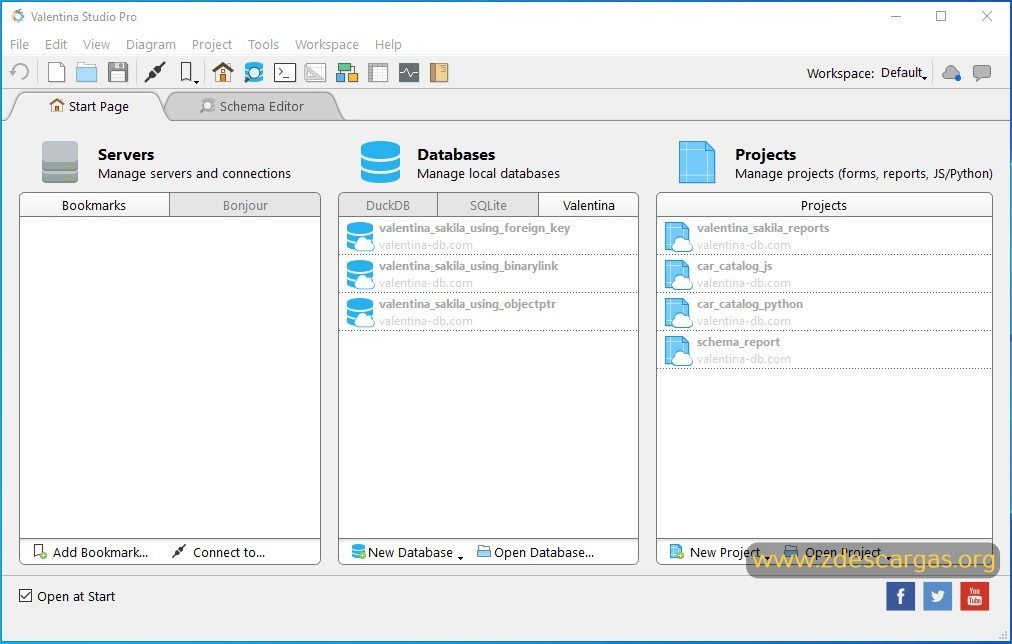Click the undo arrow toolbar icon
The height and width of the screenshot is (644, 1012).
point(20,72)
